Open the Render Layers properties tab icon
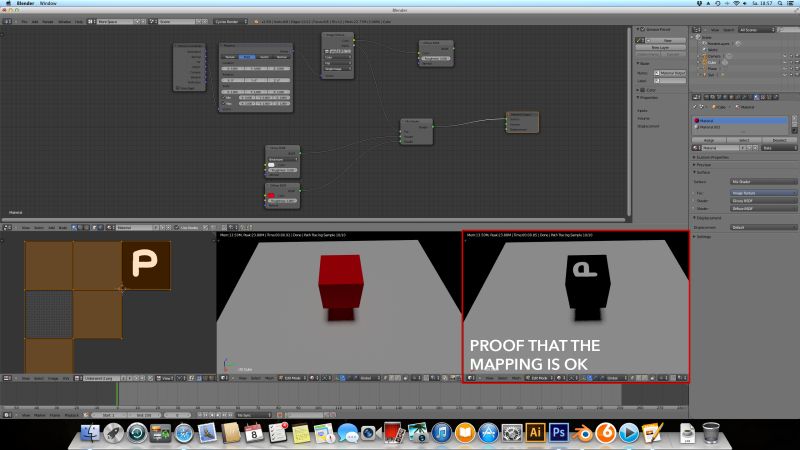 click(x=713, y=97)
